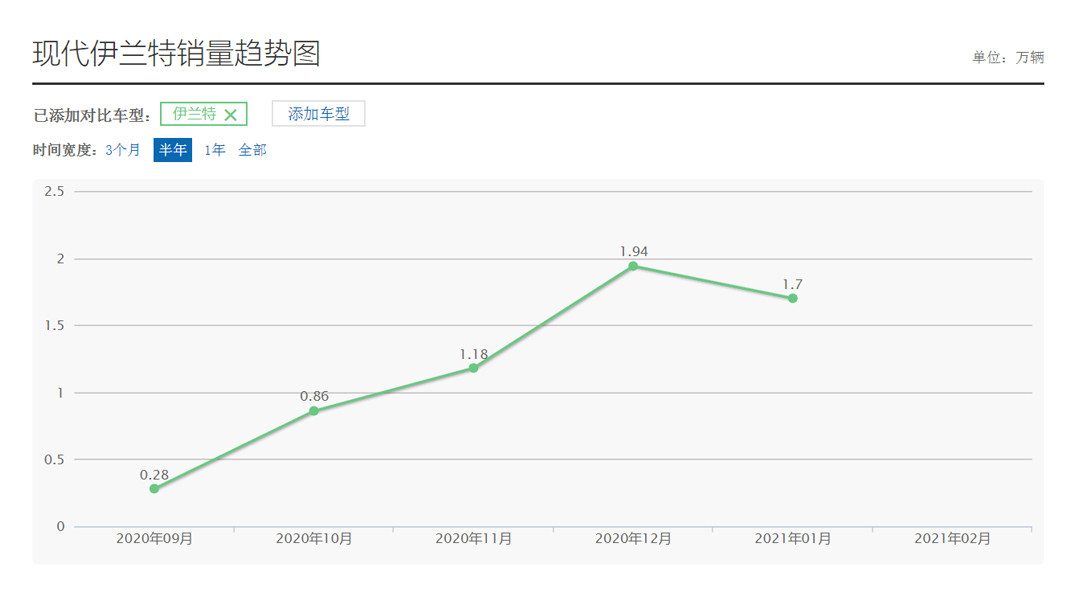Select the 3个月 time range
This screenshot has width=1080, height=600.
click(123, 150)
